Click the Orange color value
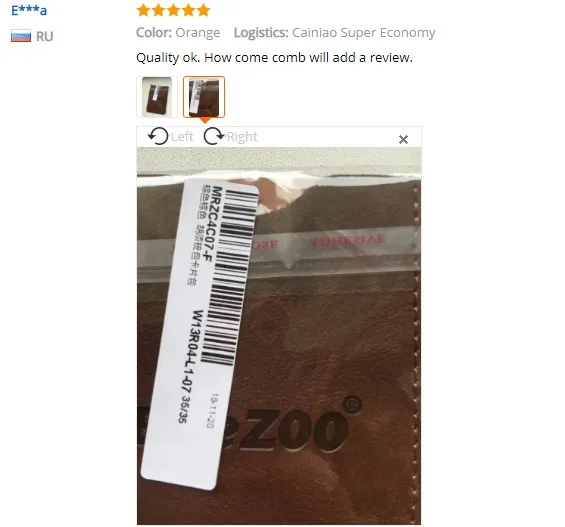Image resolution: width=565 pixels, height=527 pixels. [x=198, y=32]
